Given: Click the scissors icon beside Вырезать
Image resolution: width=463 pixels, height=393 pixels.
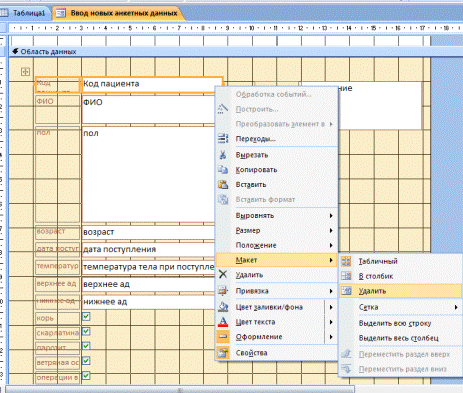Looking at the screenshot, I should pos(223,155).
